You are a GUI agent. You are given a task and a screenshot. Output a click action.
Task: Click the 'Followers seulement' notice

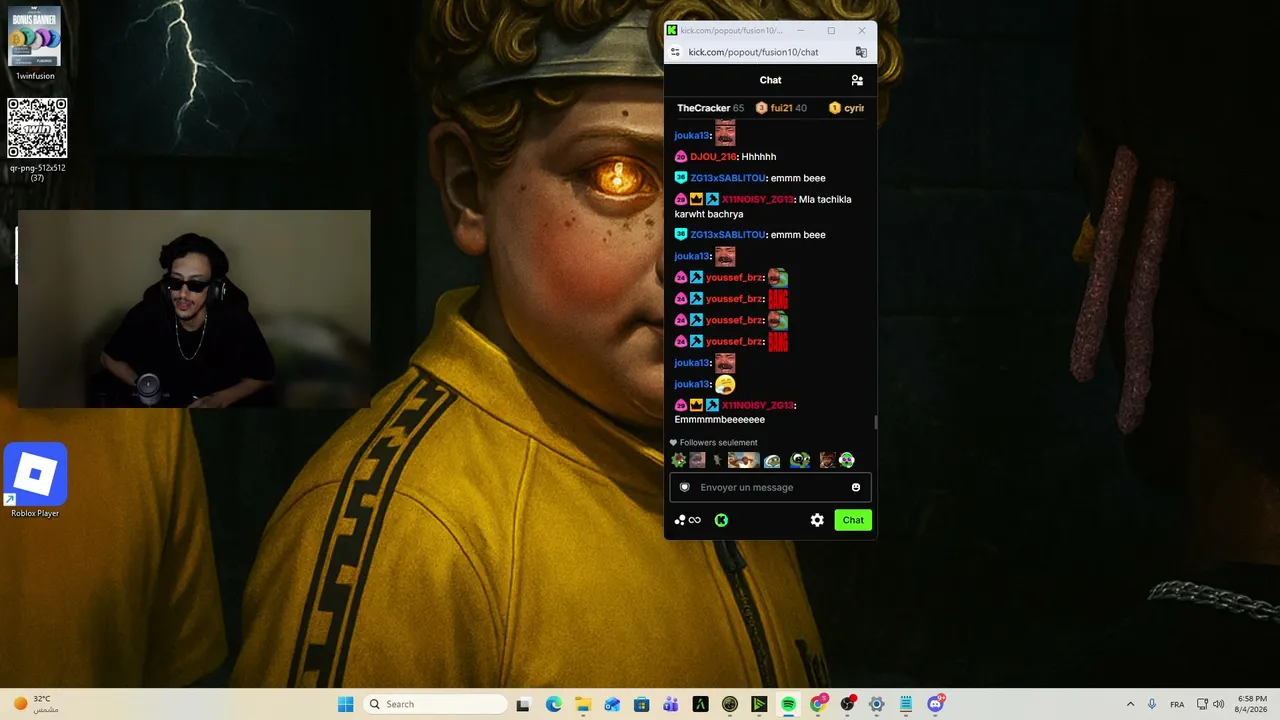point(714,443)
